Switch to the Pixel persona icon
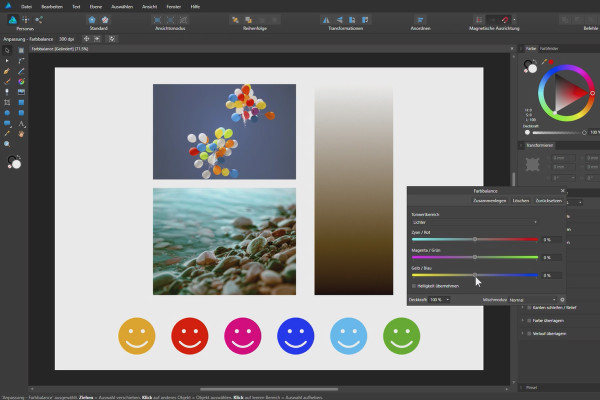Screen dimensions: 600x400 point(26,20)
